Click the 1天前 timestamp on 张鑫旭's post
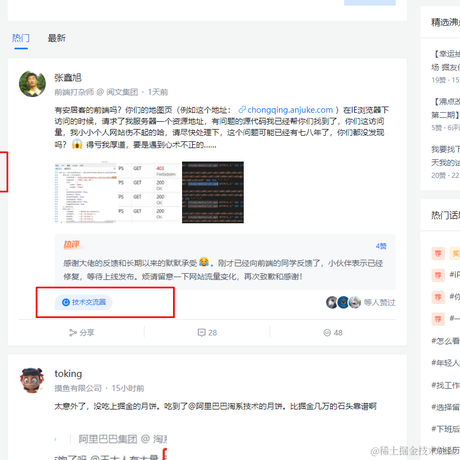 (x=158, y=92)
